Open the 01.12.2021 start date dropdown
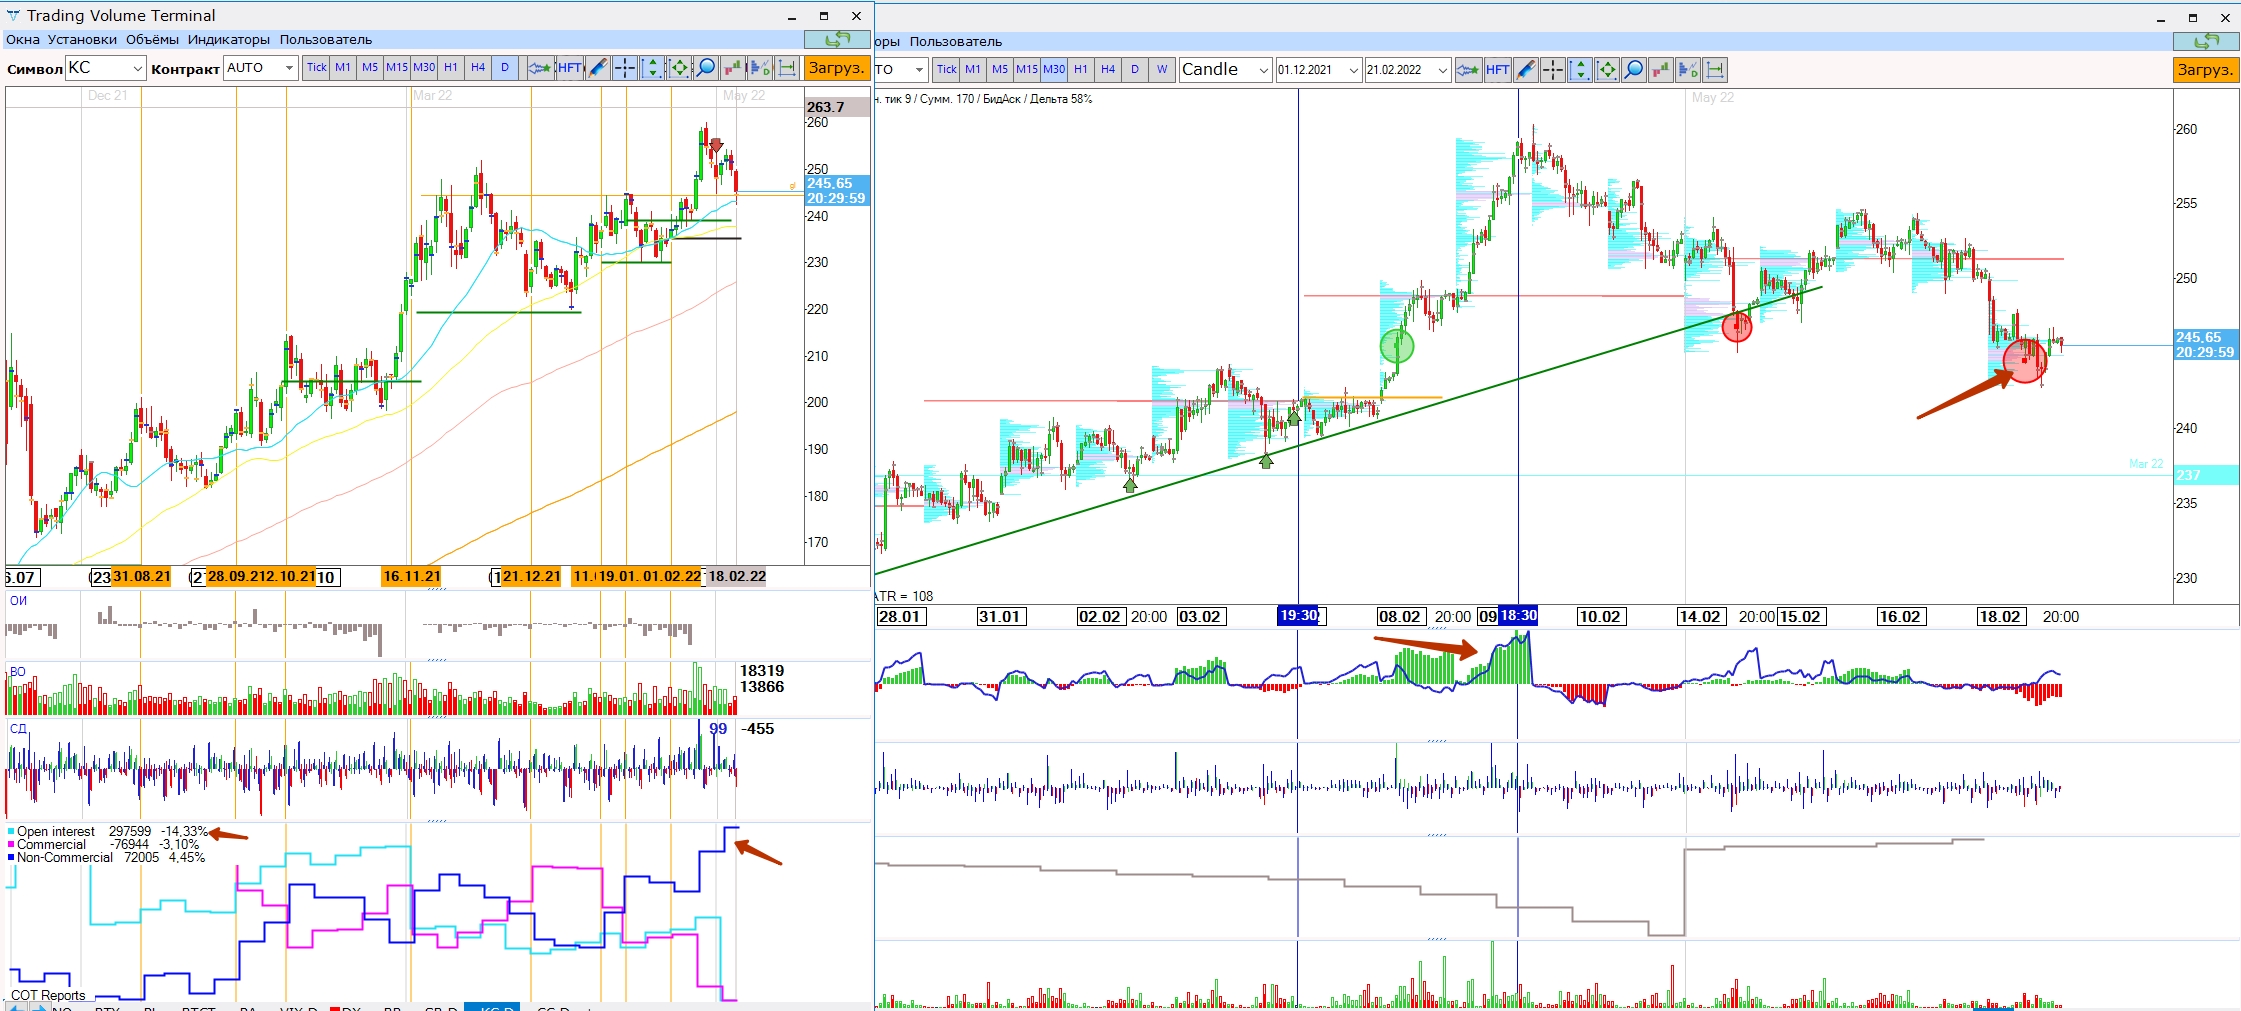The image size is (2241, 1011). pos(1354,70)
